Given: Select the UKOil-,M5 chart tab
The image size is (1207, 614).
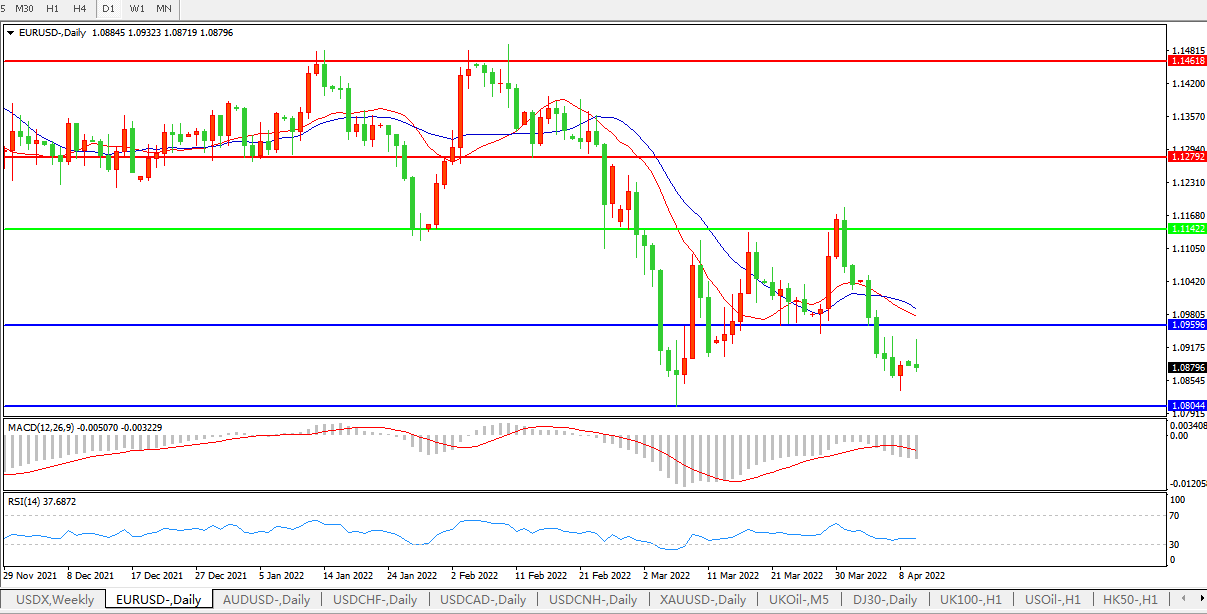Looking at the screenshot, I should (x=800, y=600).
